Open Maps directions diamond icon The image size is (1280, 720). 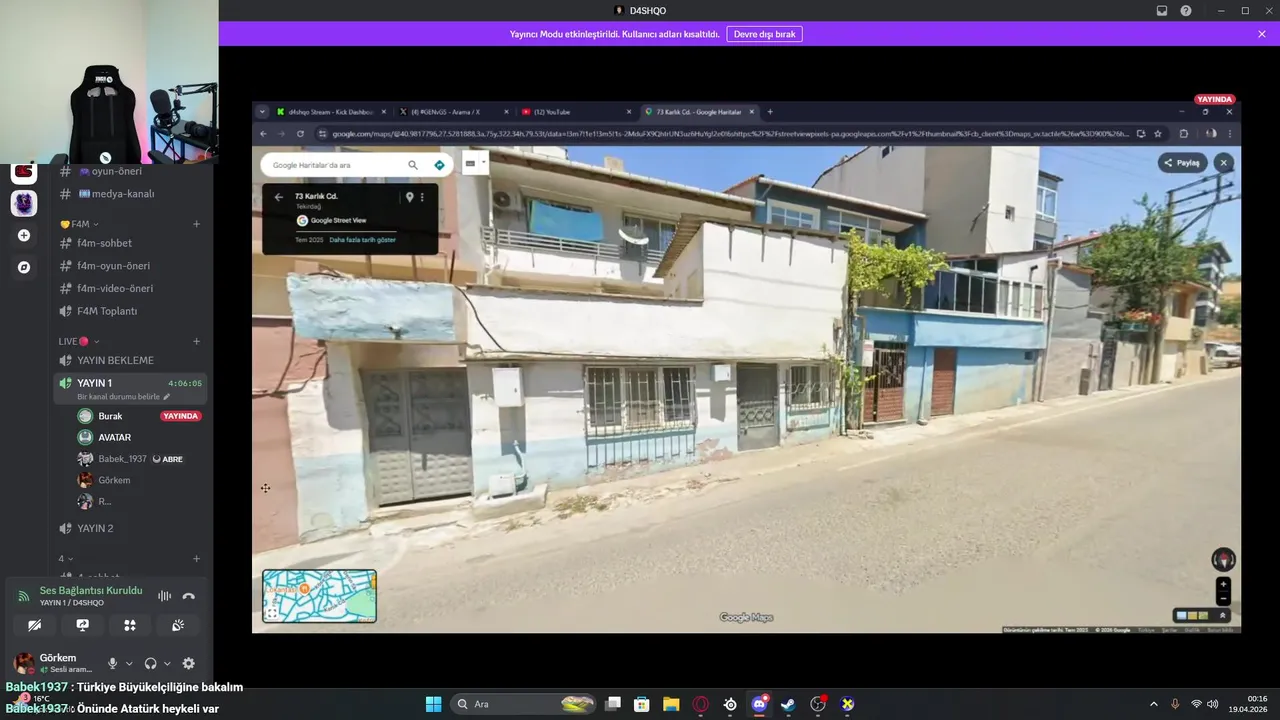pyautogui.click(x=439, y=164)
